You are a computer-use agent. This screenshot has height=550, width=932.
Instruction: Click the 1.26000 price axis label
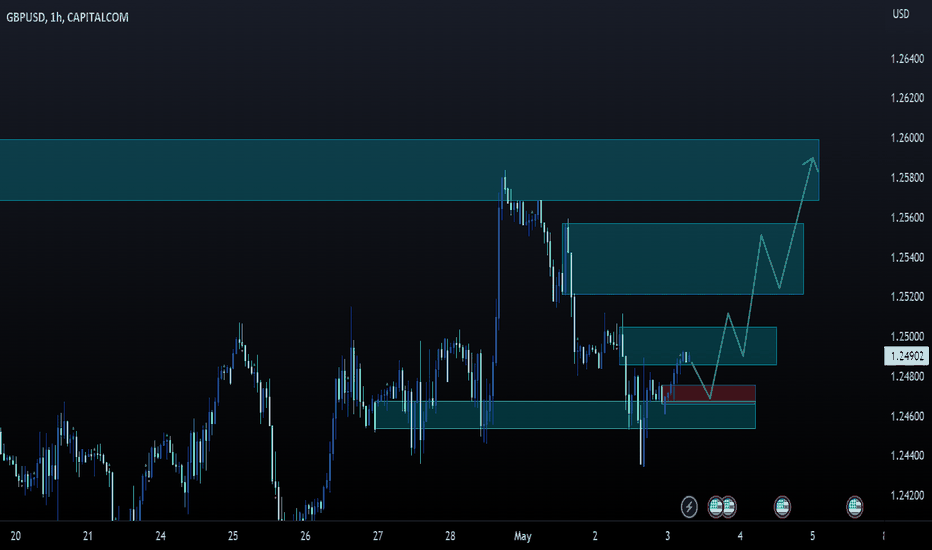pos(907,138)
